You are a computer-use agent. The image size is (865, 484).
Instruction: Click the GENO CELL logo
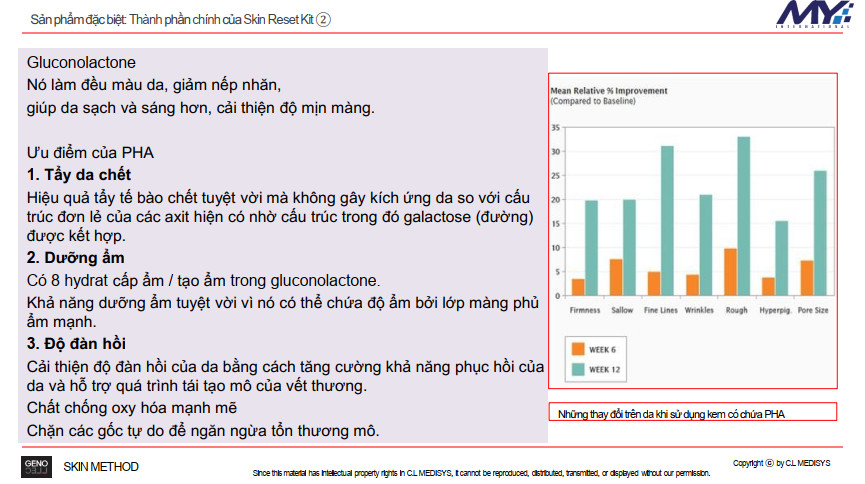(x=36, y=467)
